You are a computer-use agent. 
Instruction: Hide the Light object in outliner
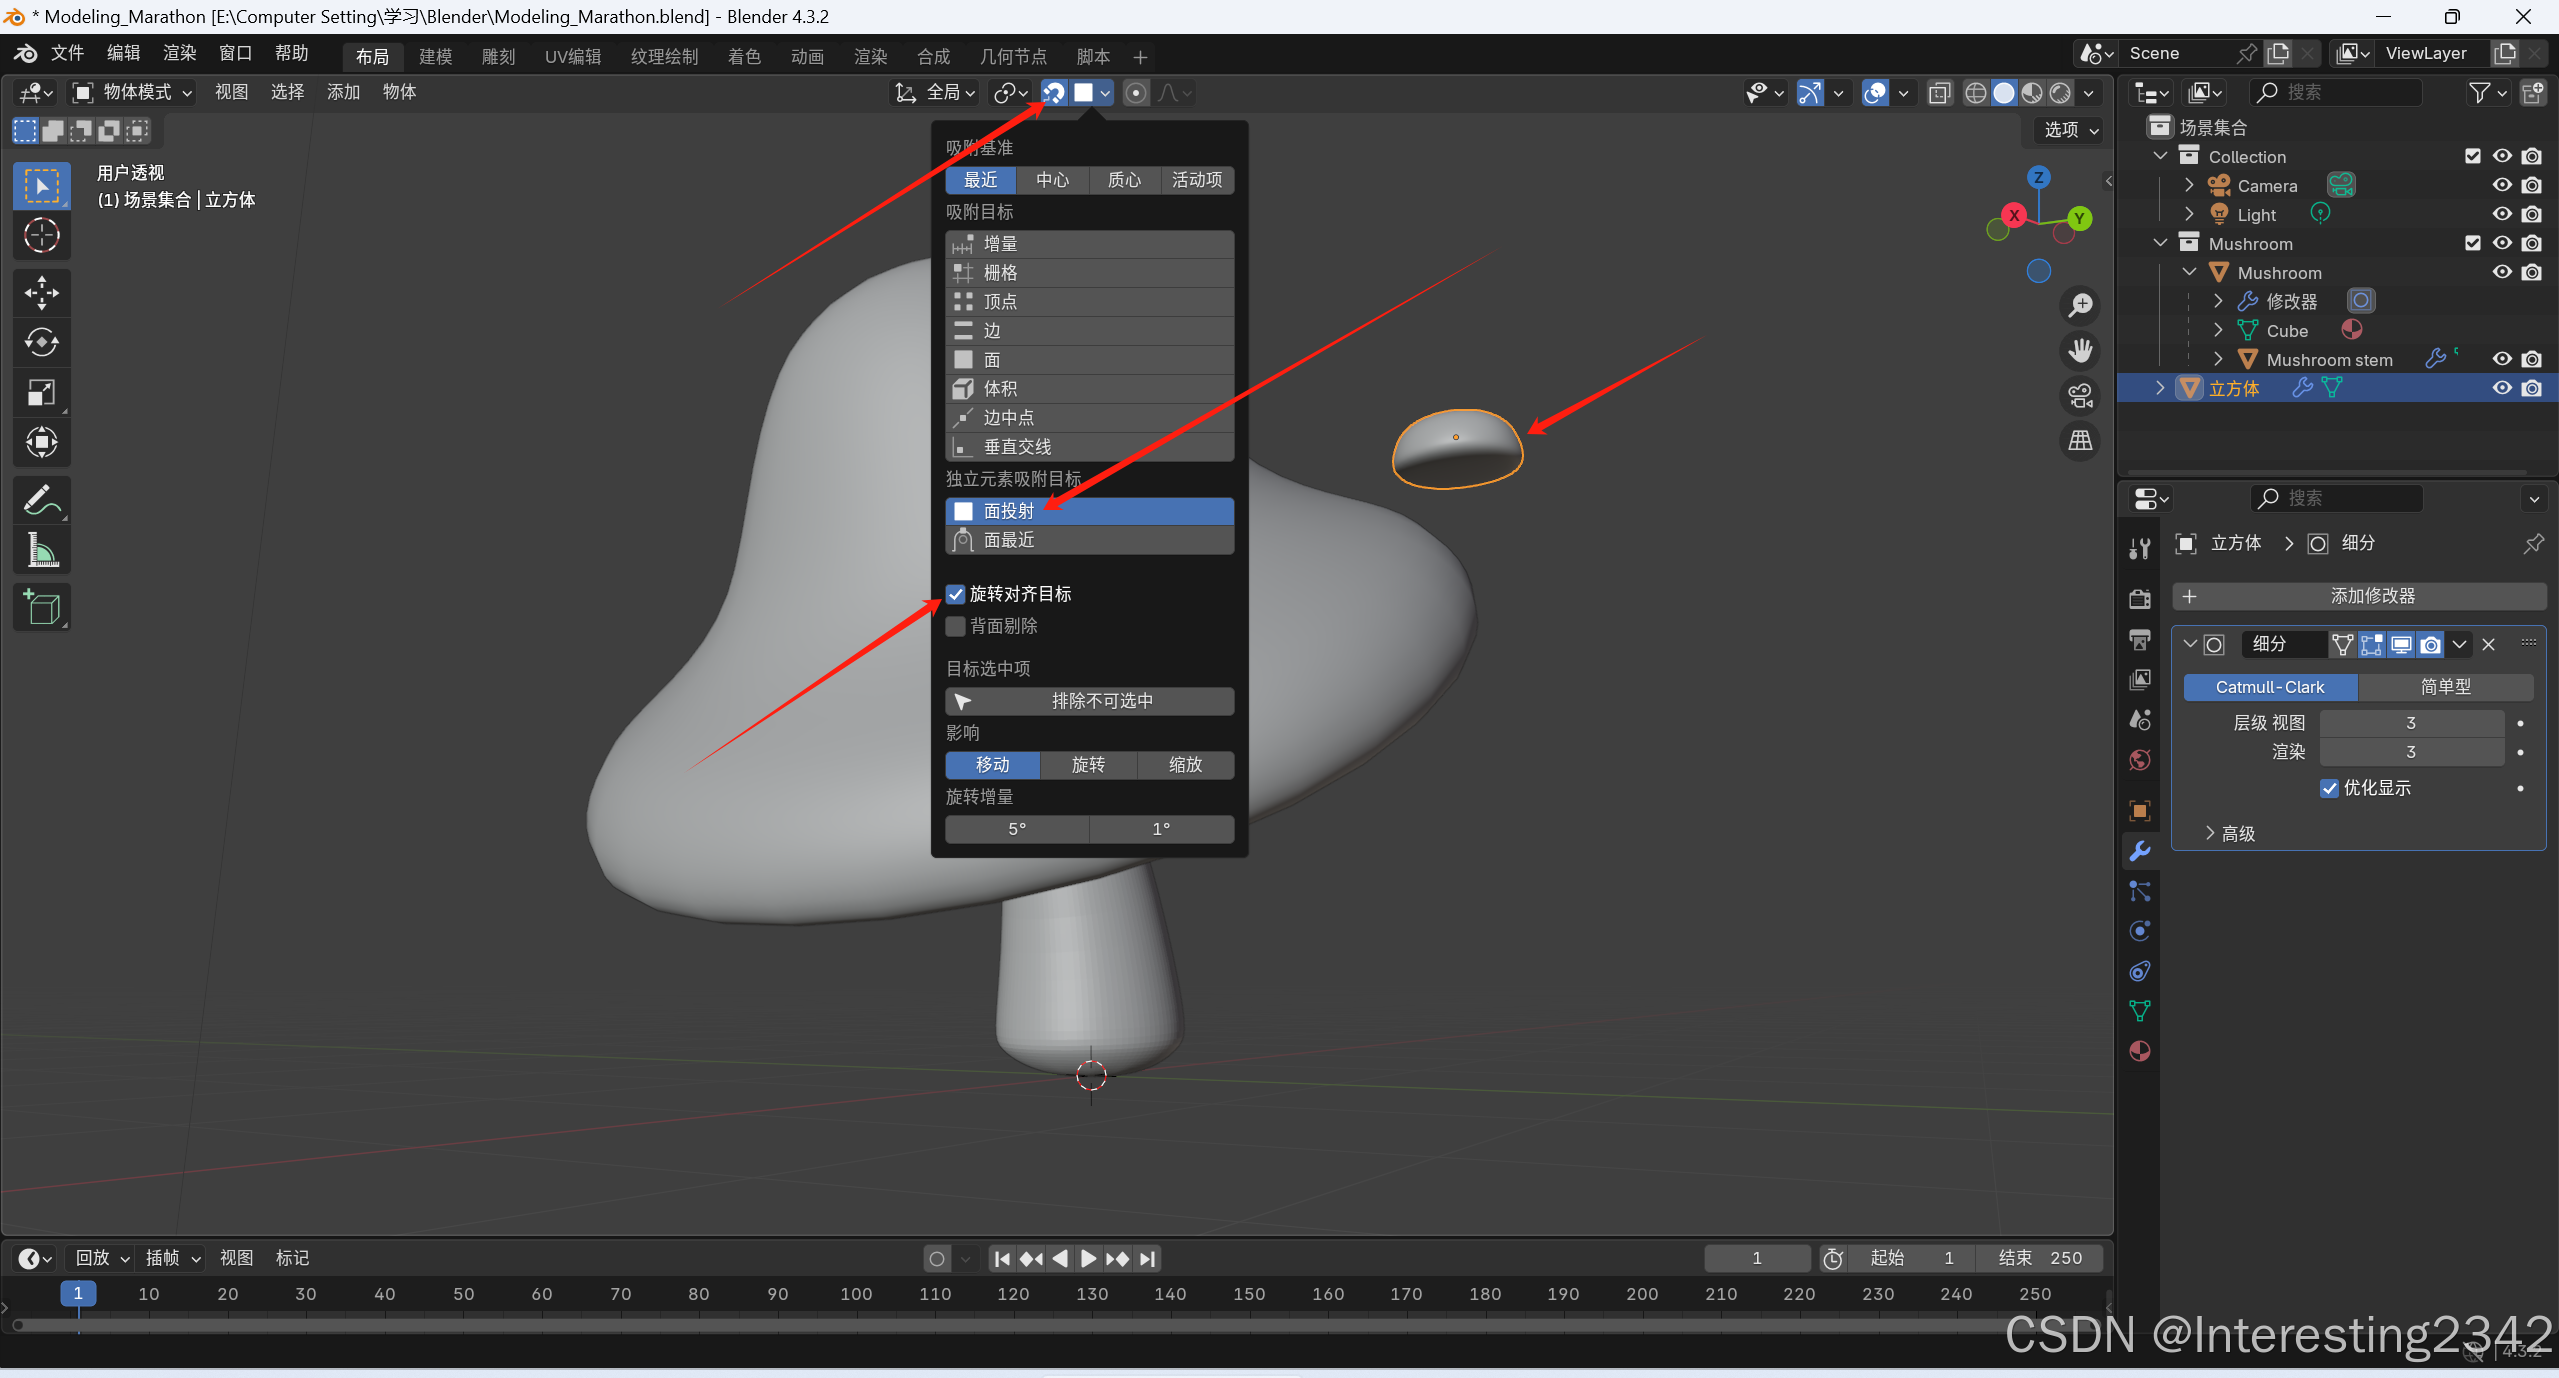(x=2501, y=214)
